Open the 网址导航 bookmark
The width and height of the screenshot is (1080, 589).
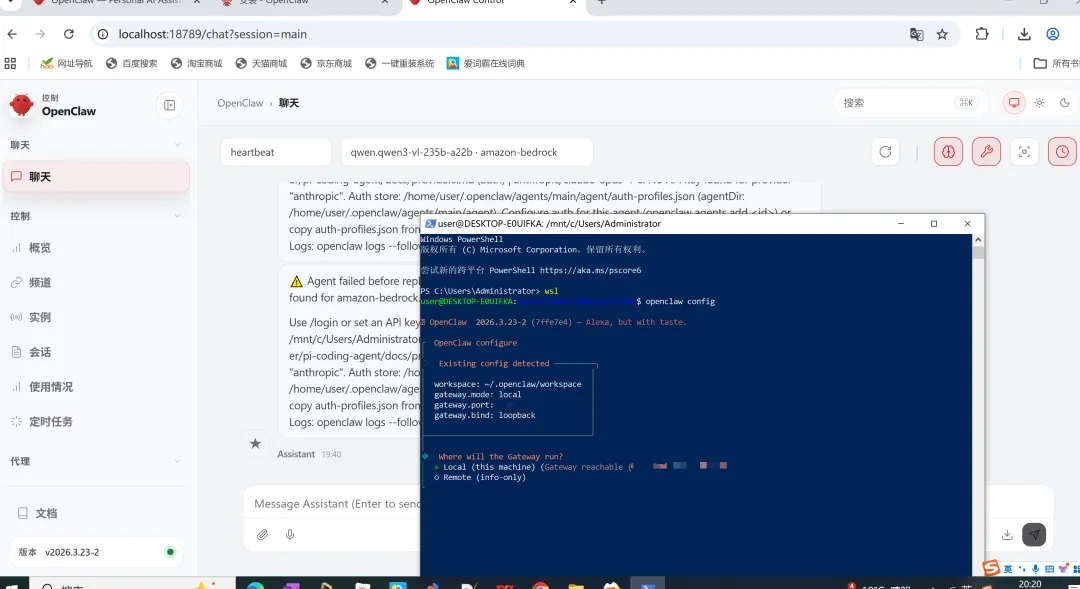pyautogui.click(x=66, y=63)
